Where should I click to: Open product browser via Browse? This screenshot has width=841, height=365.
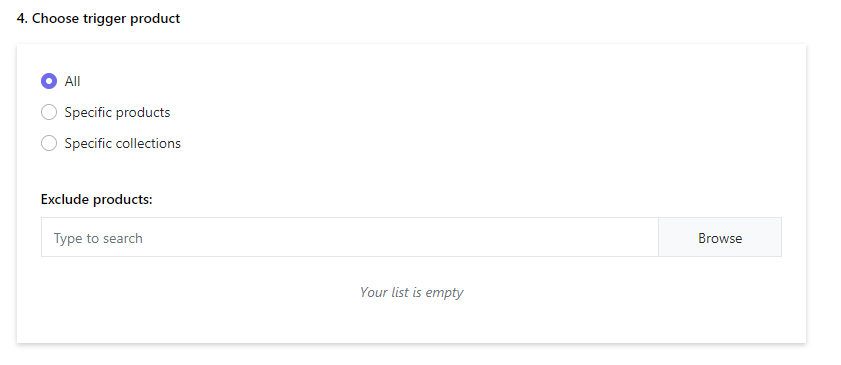(720, 237)
